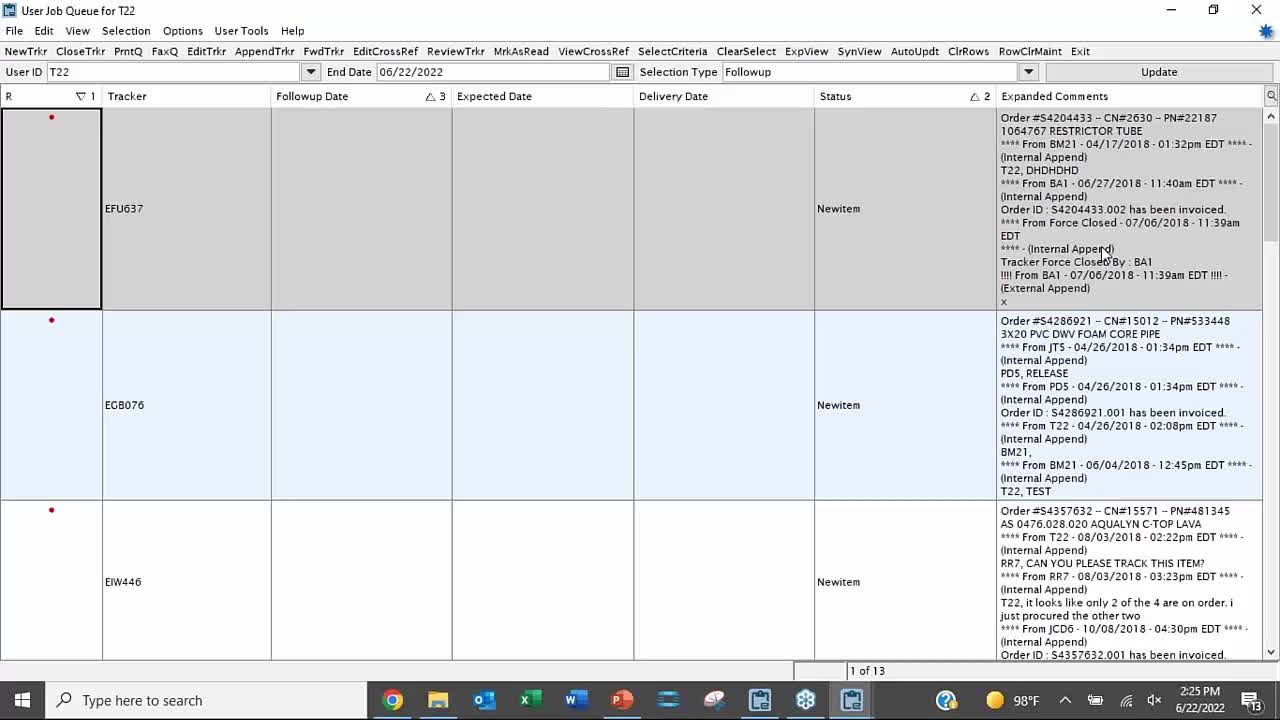Show hidden tray icons chevron
Screen dimensions: 1280x720
click(x=1065, y=700)
